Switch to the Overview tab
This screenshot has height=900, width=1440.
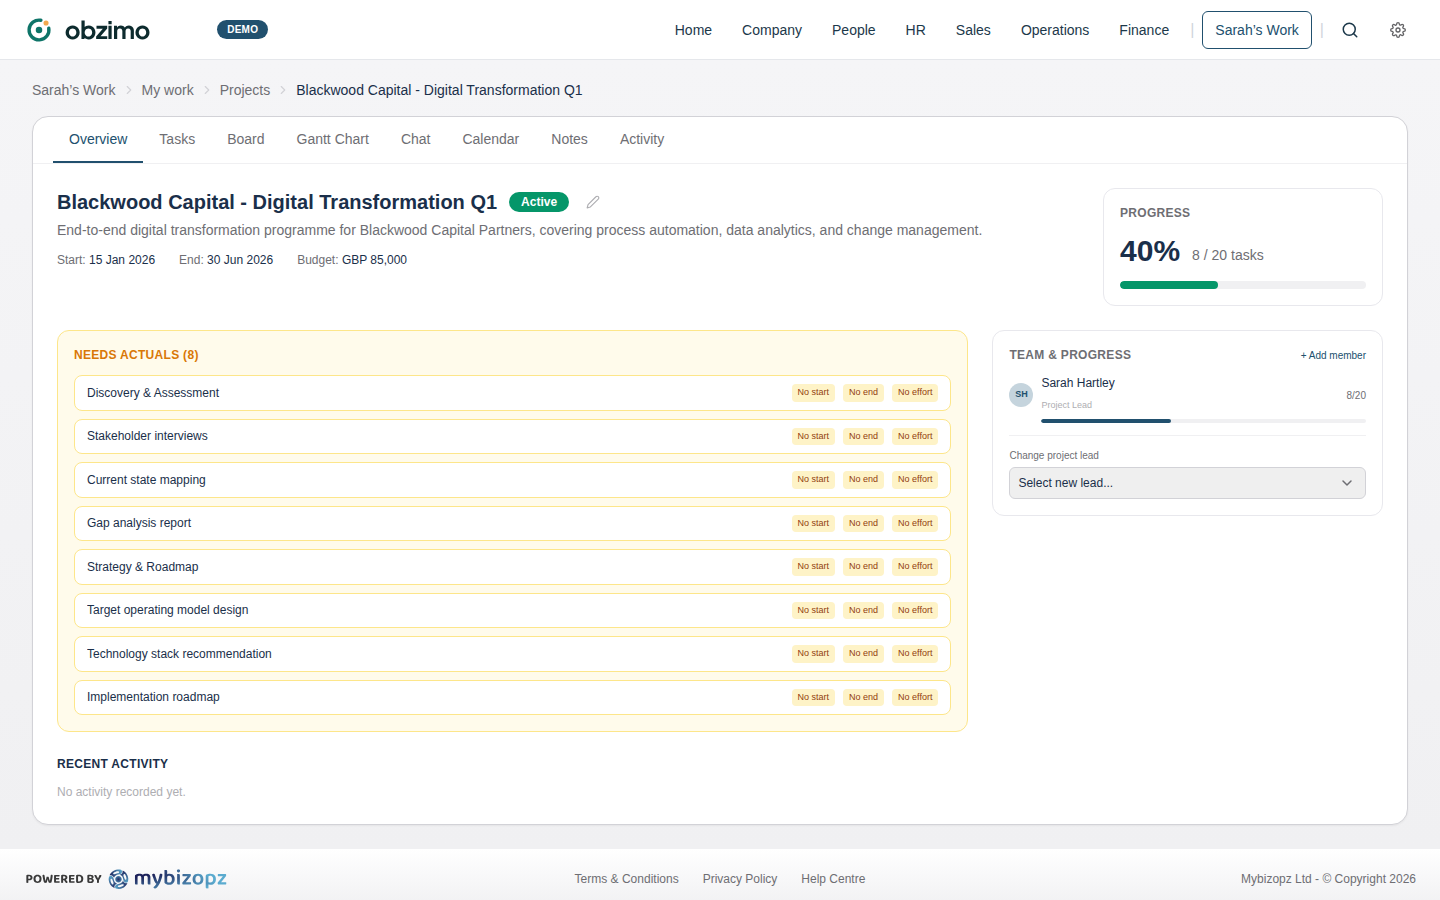[x=98, y=140]
